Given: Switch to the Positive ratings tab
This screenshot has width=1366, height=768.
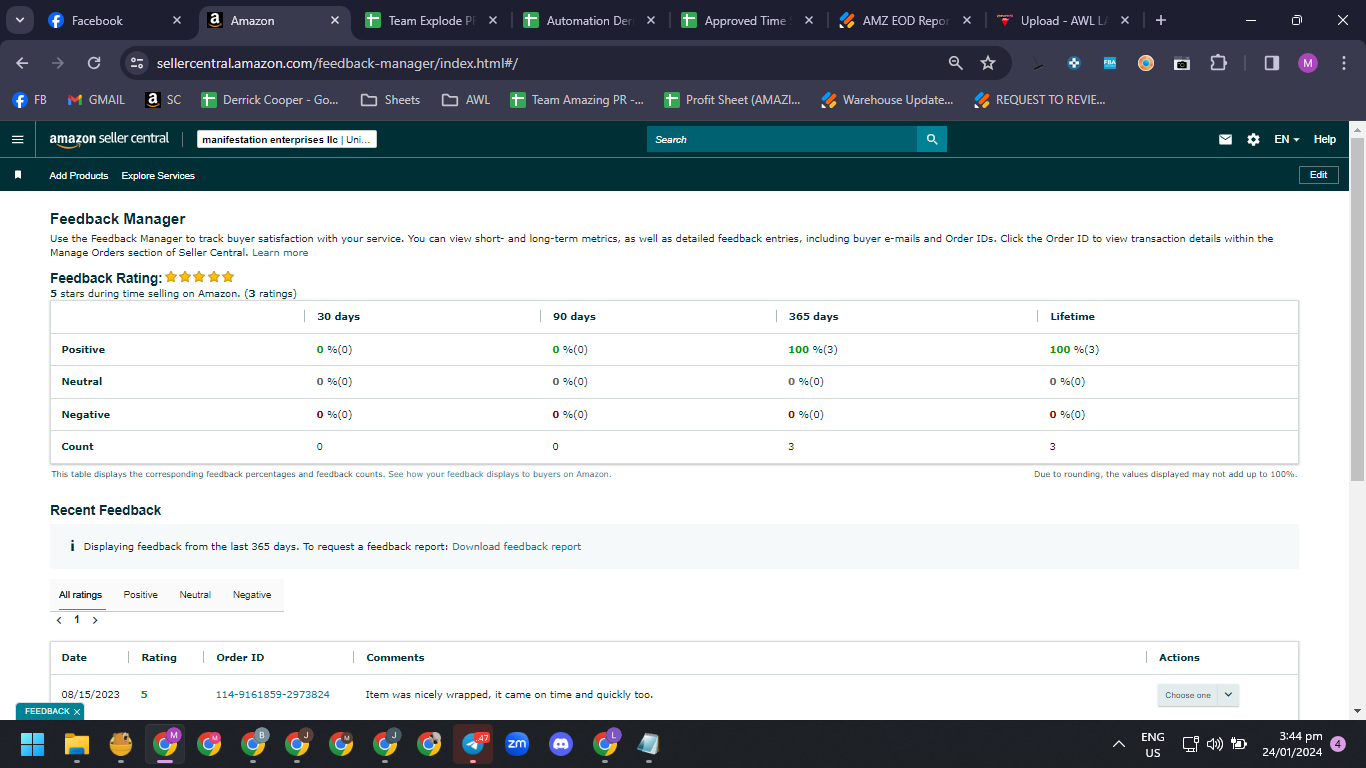Looking at the screenshot, I should click(141, 595).
